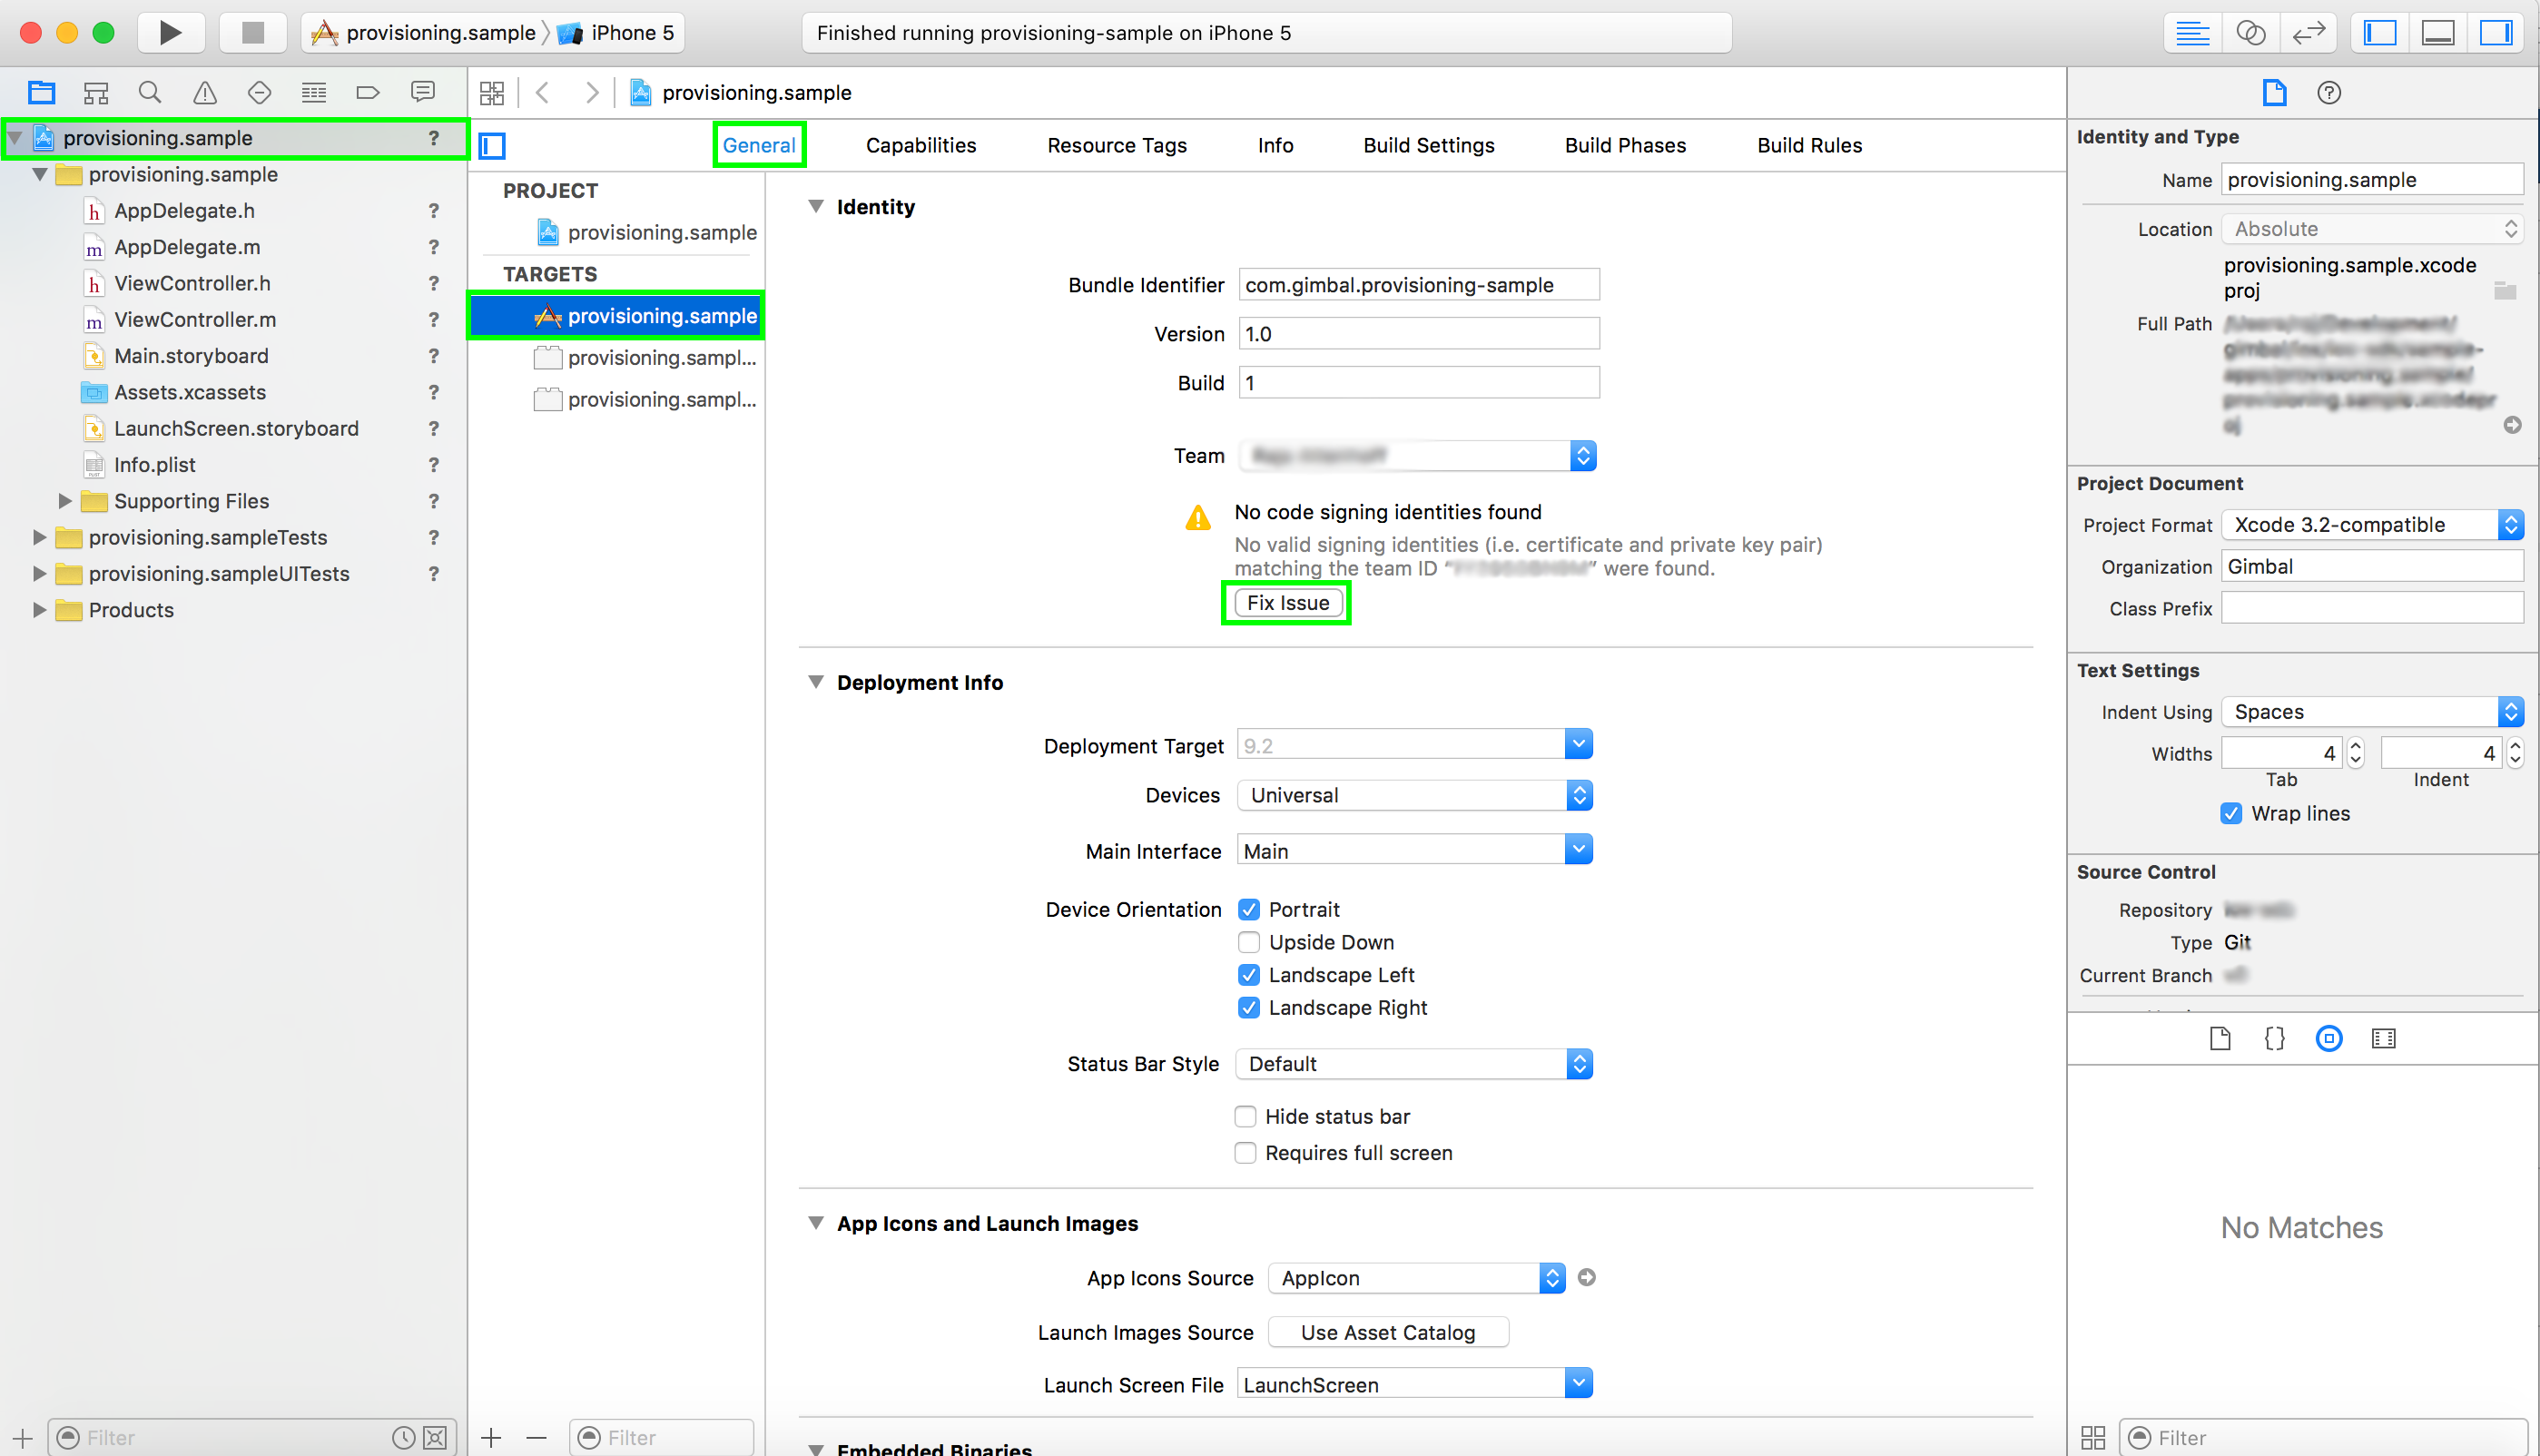
Task: Go forward in editor history
Action: coord(592,93)
